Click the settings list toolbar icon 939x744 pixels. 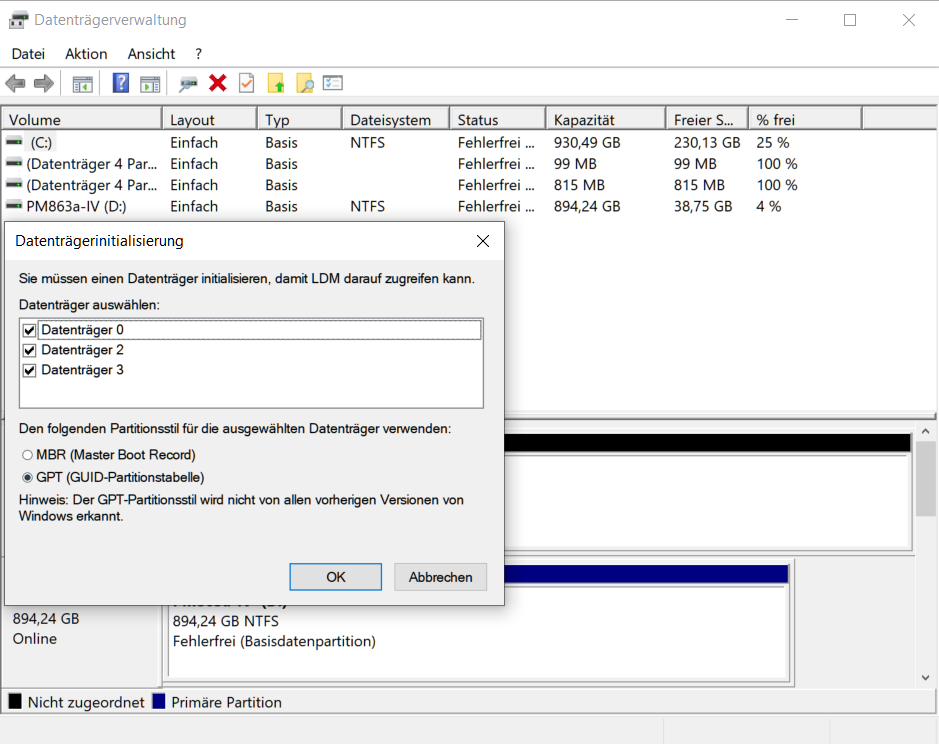point(332,83)
